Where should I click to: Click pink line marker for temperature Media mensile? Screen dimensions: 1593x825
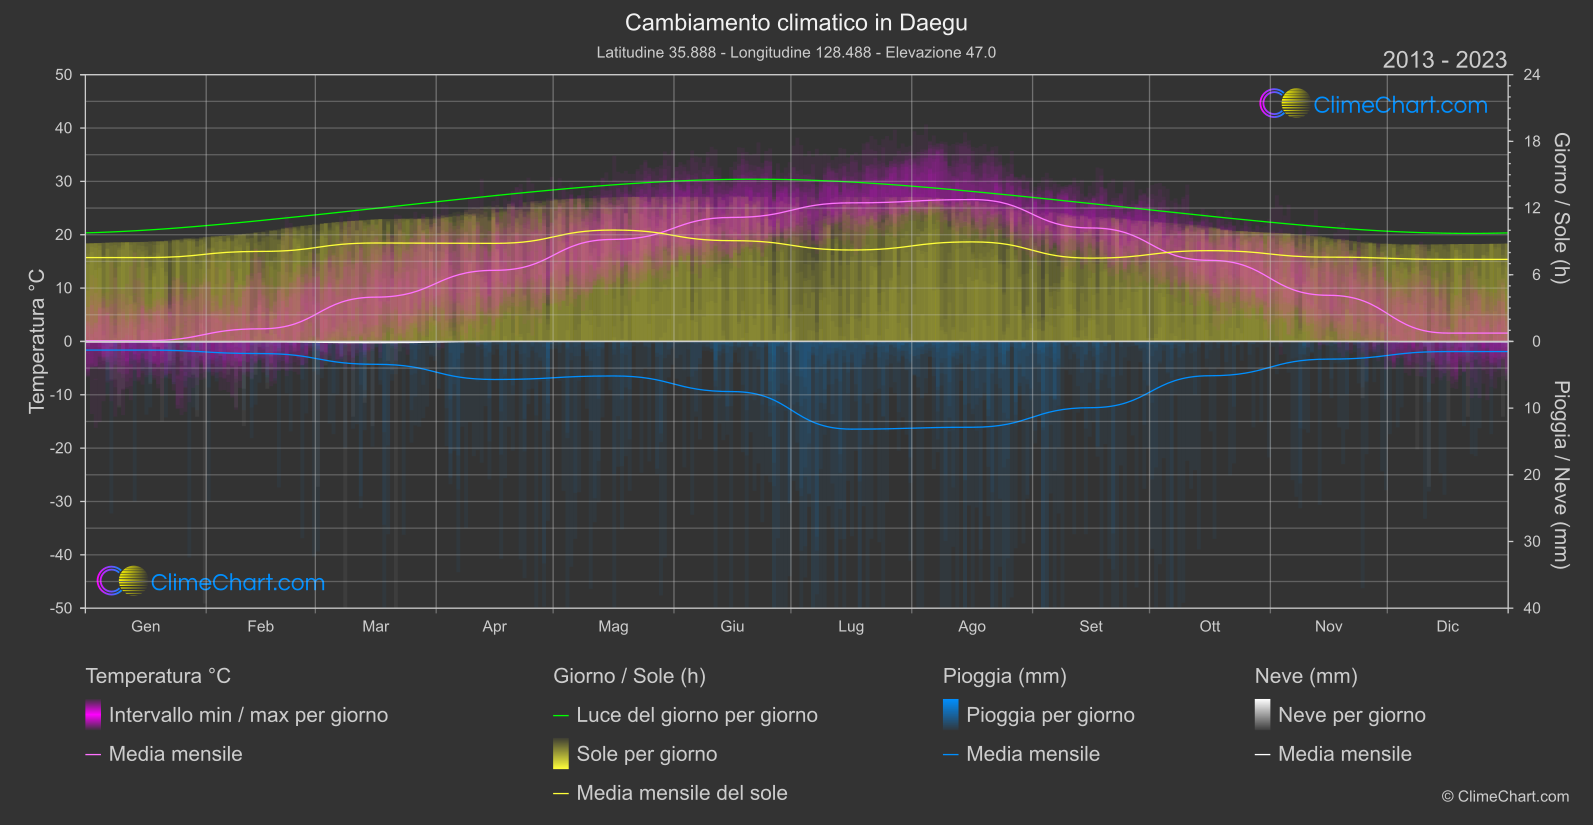(93, 755)
